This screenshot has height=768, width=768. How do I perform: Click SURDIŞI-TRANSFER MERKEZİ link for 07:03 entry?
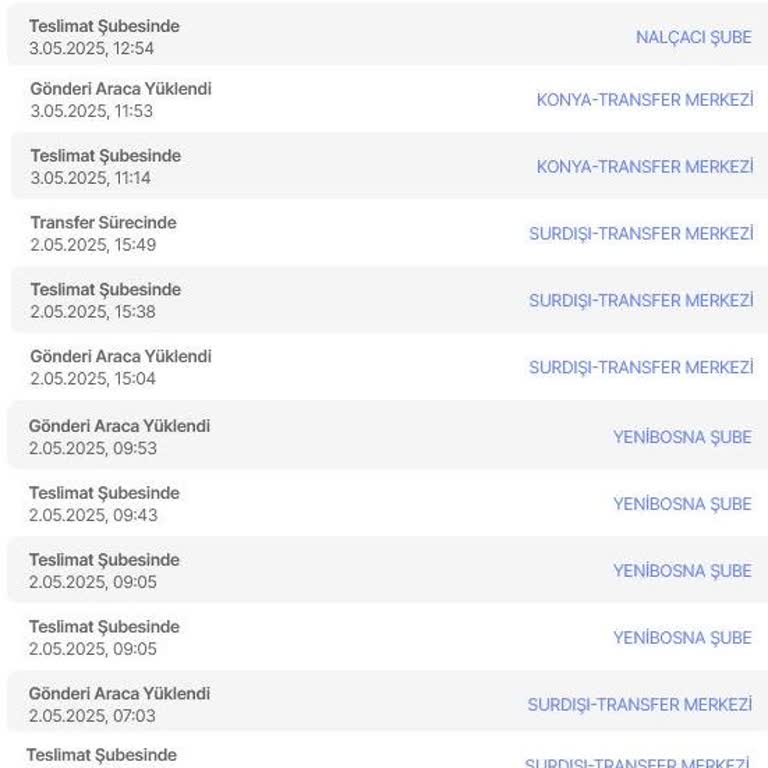click(639, 705)
